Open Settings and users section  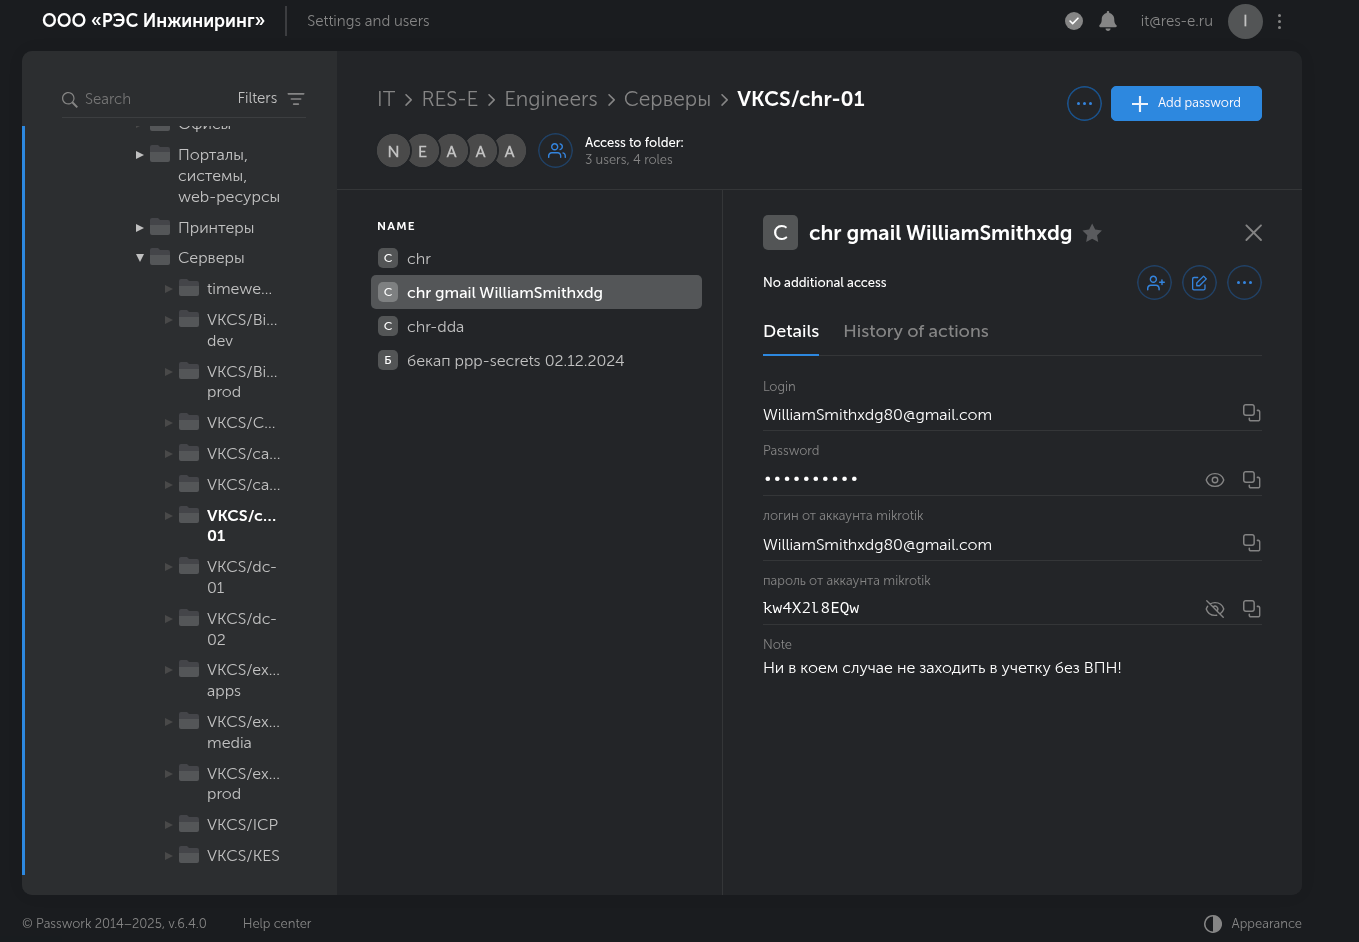pyautogui.click(x=368, y=21)
